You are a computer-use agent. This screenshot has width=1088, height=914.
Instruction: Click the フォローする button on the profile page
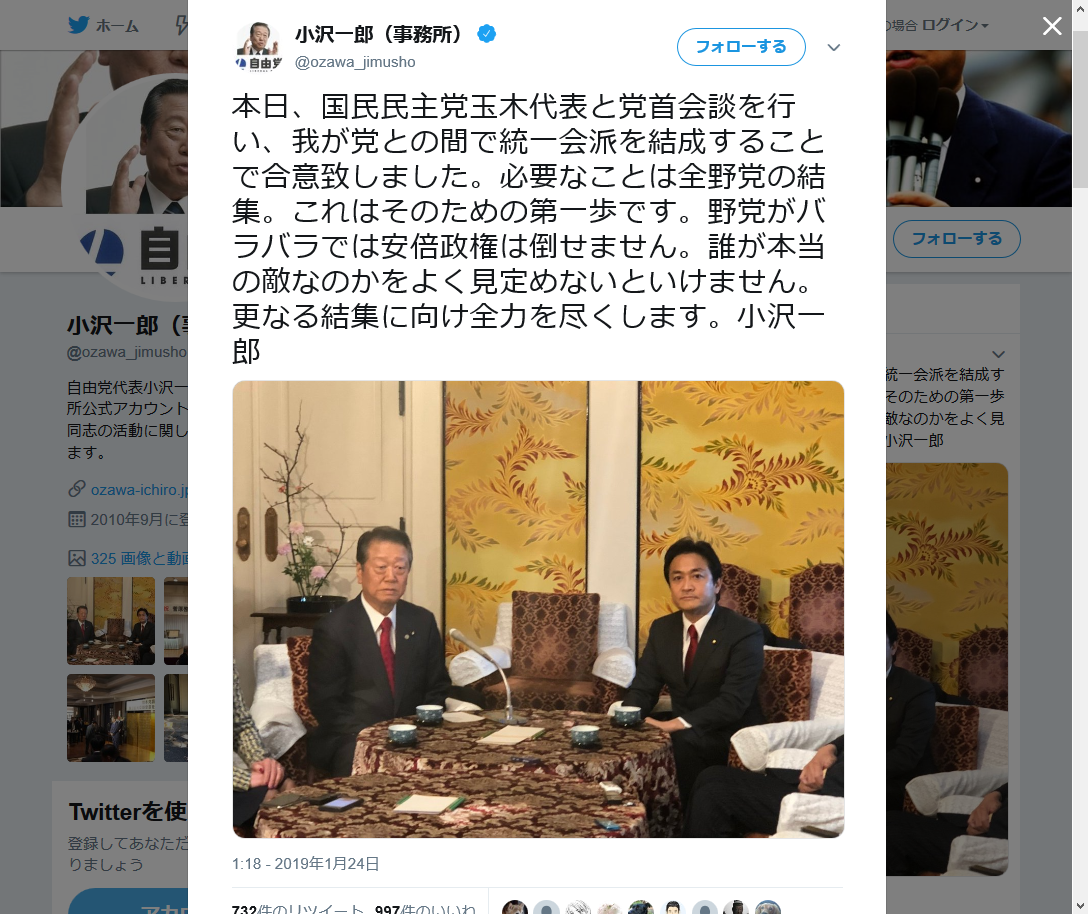coord(956,239)
